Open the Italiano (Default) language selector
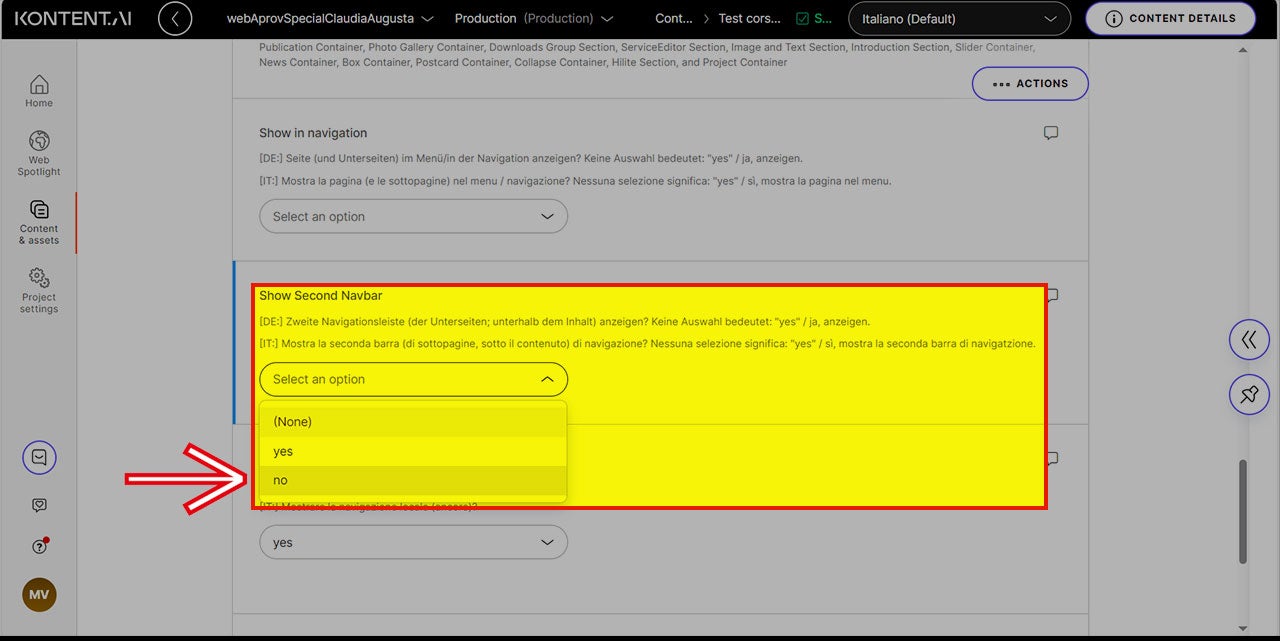Screen dimensions: 1280x641 (958, 19)
